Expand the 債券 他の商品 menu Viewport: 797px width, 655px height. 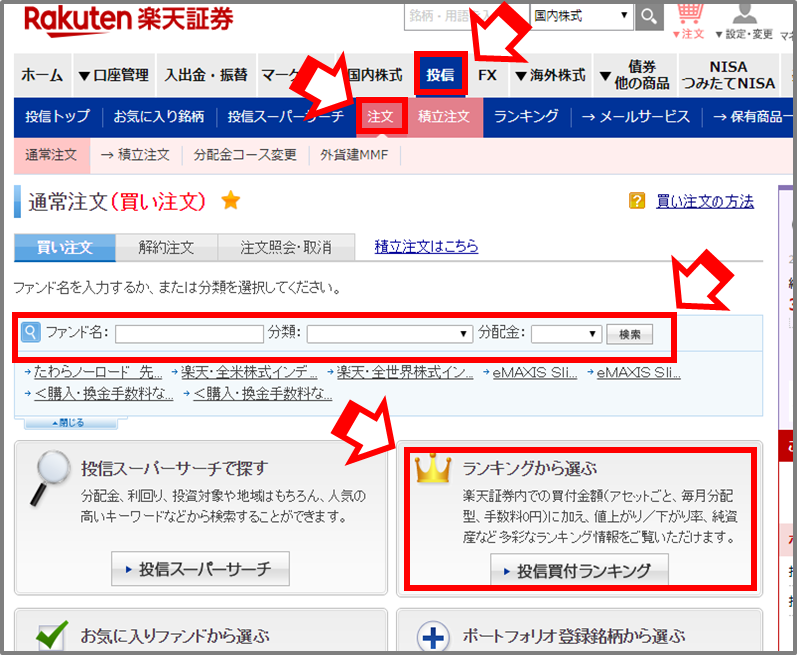(x=635, y=75)
